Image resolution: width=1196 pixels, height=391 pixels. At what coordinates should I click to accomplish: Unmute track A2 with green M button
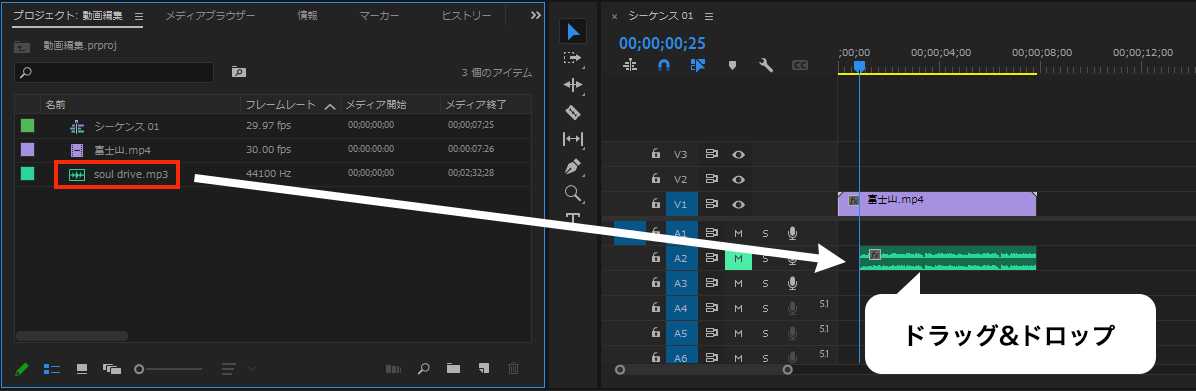[x=738, y=258]
